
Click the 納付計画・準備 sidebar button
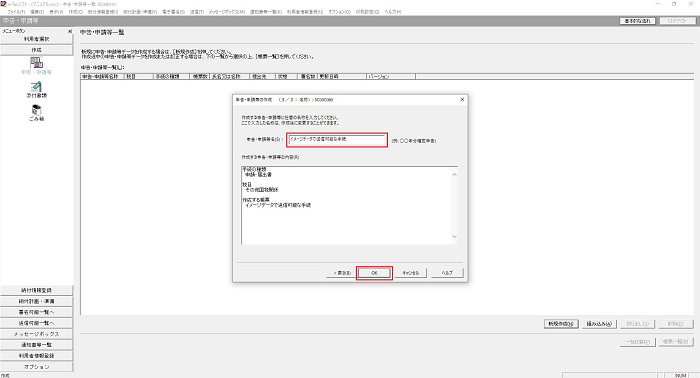36,301
